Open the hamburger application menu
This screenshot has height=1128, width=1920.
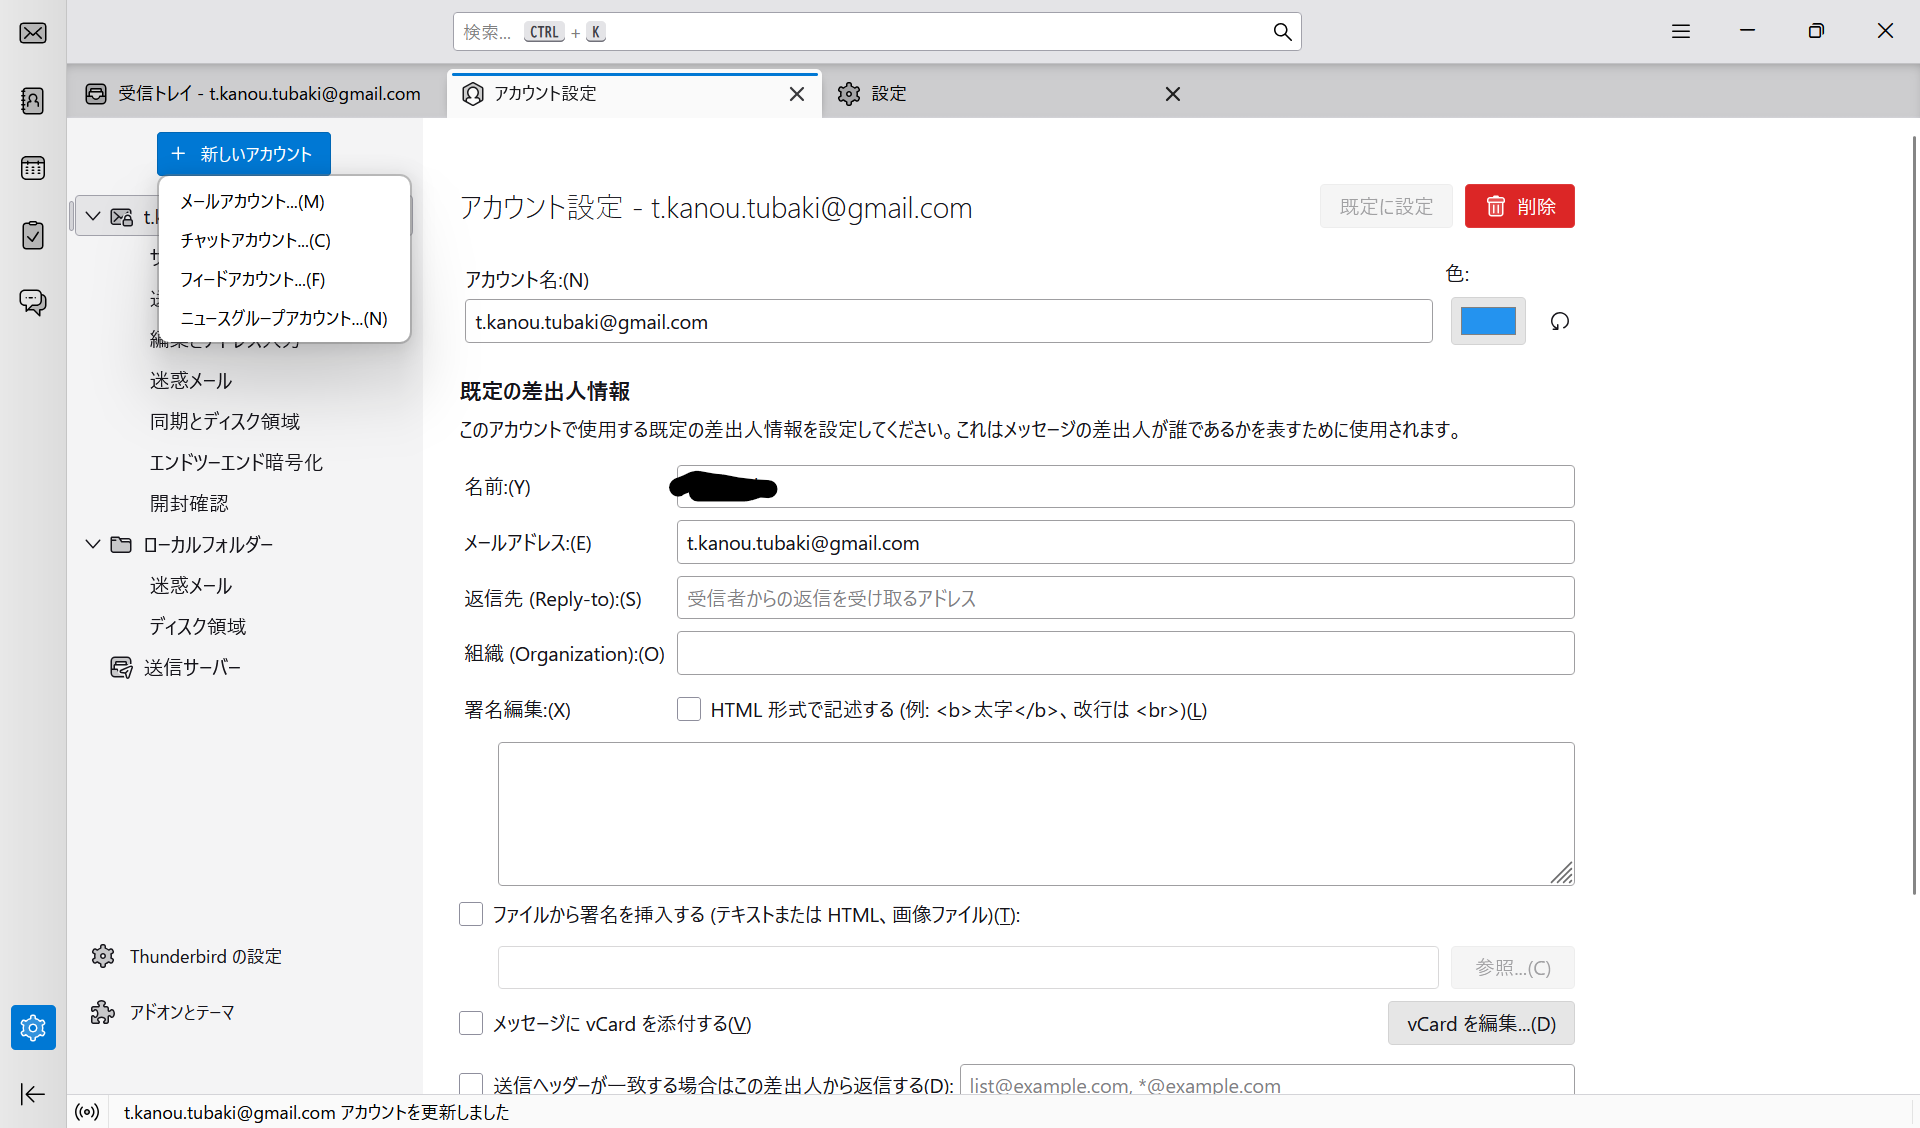(x=1680, y=32)
